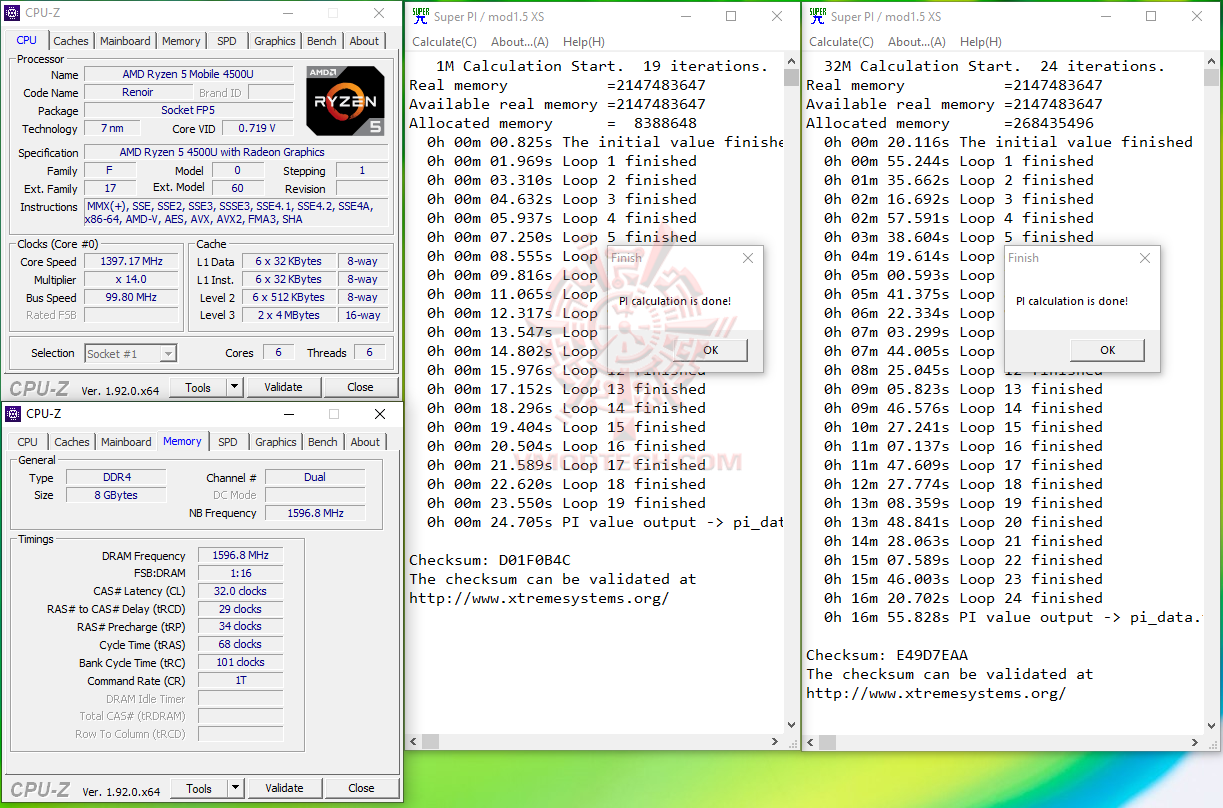Select About tab in bottom CPU-Z window
The image size is (1223, 808).
coord(365,442)
